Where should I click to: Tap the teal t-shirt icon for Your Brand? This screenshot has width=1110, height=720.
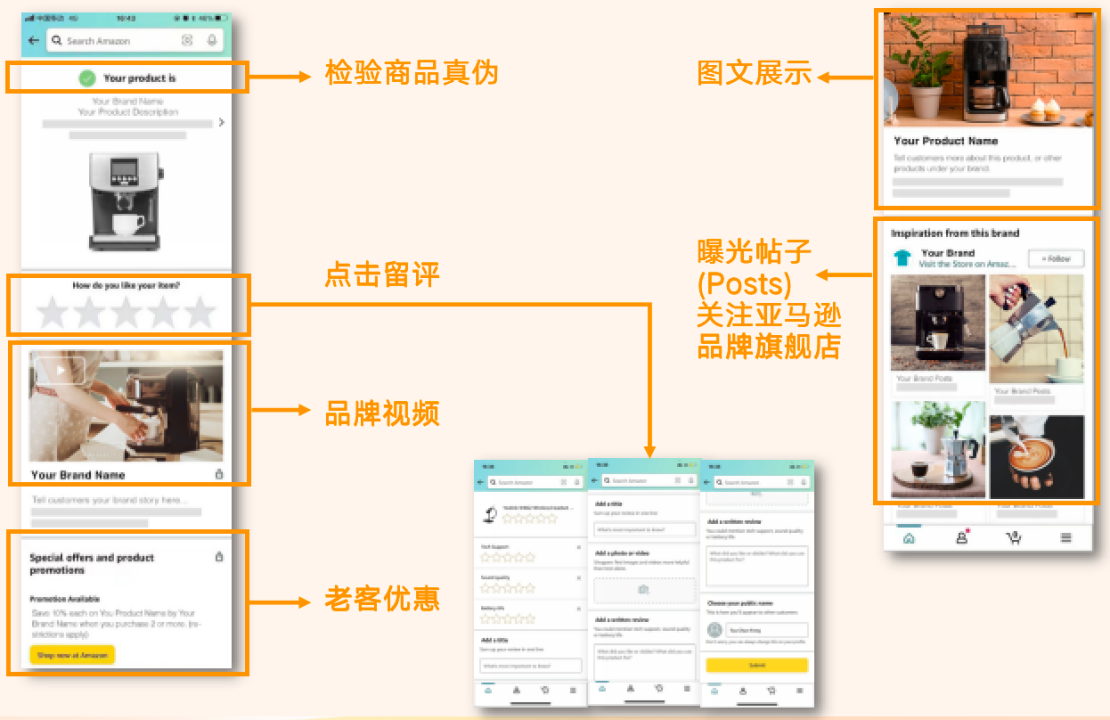pos(903,258)
